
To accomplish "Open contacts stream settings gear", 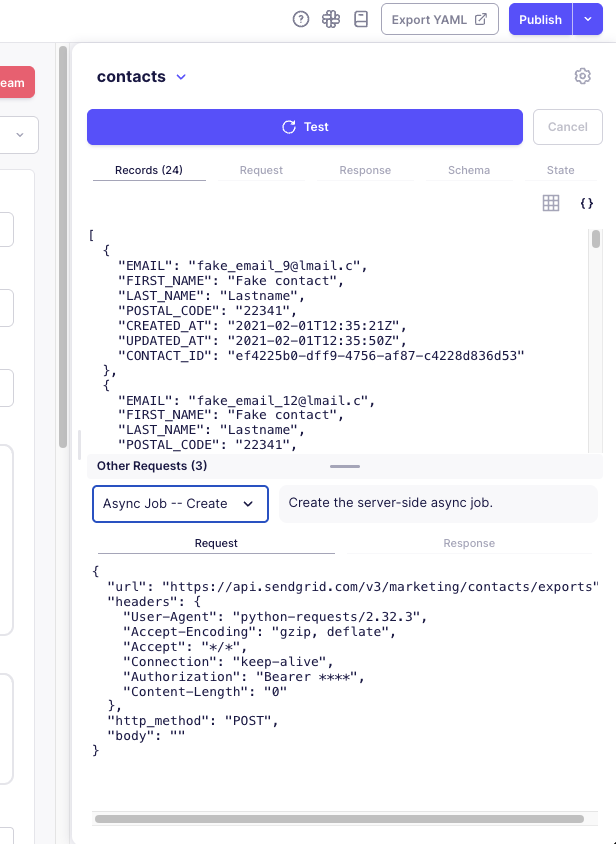I will 582,77.
